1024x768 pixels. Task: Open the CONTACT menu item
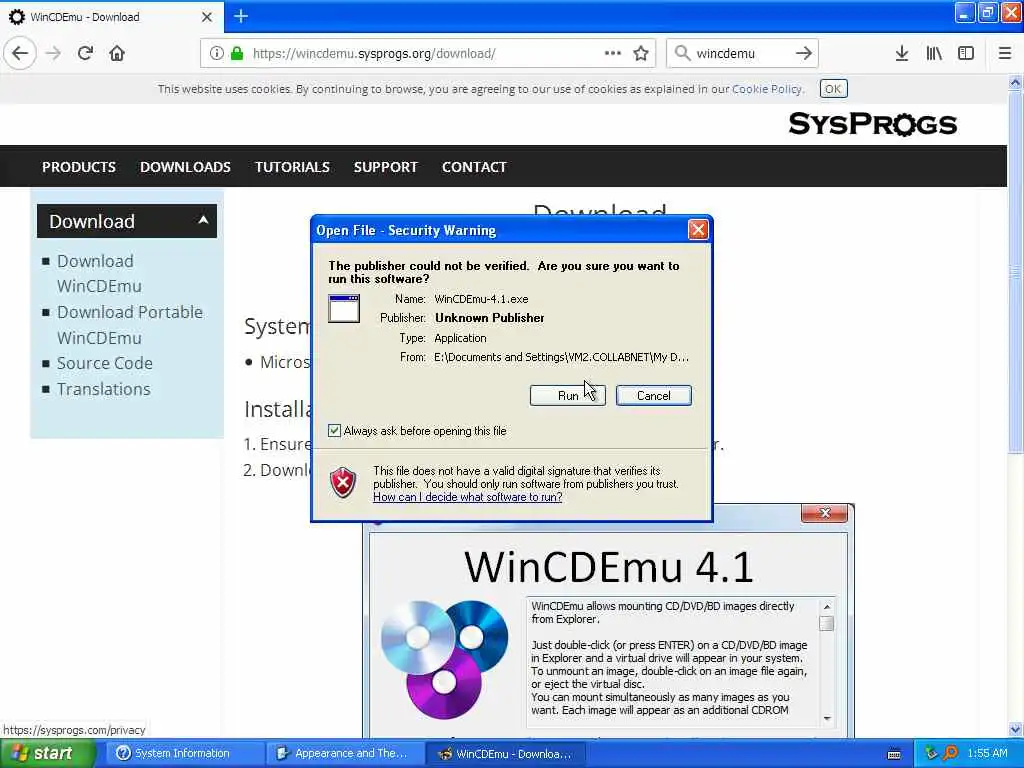(x=474, y=167)
